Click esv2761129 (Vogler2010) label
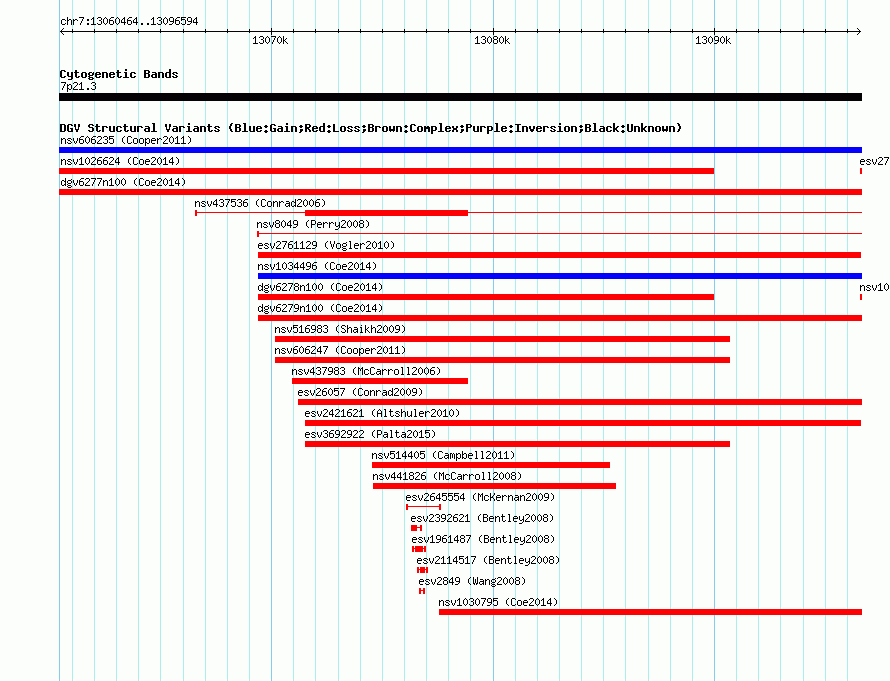 (x=326, y=245)
